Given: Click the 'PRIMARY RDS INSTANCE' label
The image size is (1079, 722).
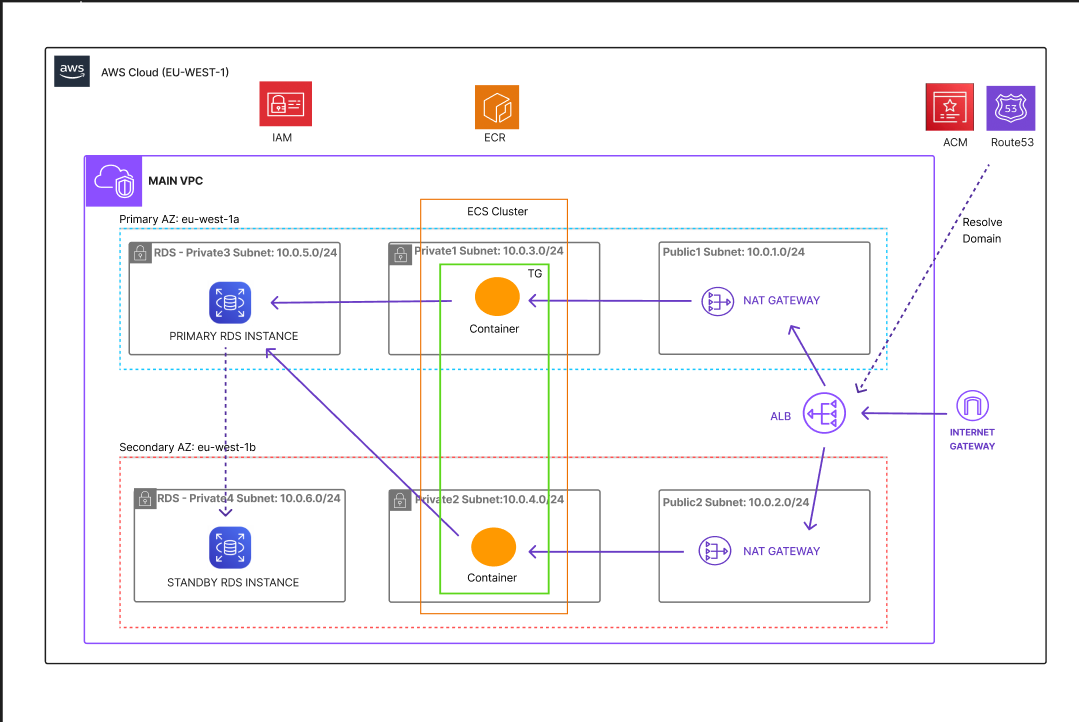Looking at the screenshot, I should tap(234, 336).
